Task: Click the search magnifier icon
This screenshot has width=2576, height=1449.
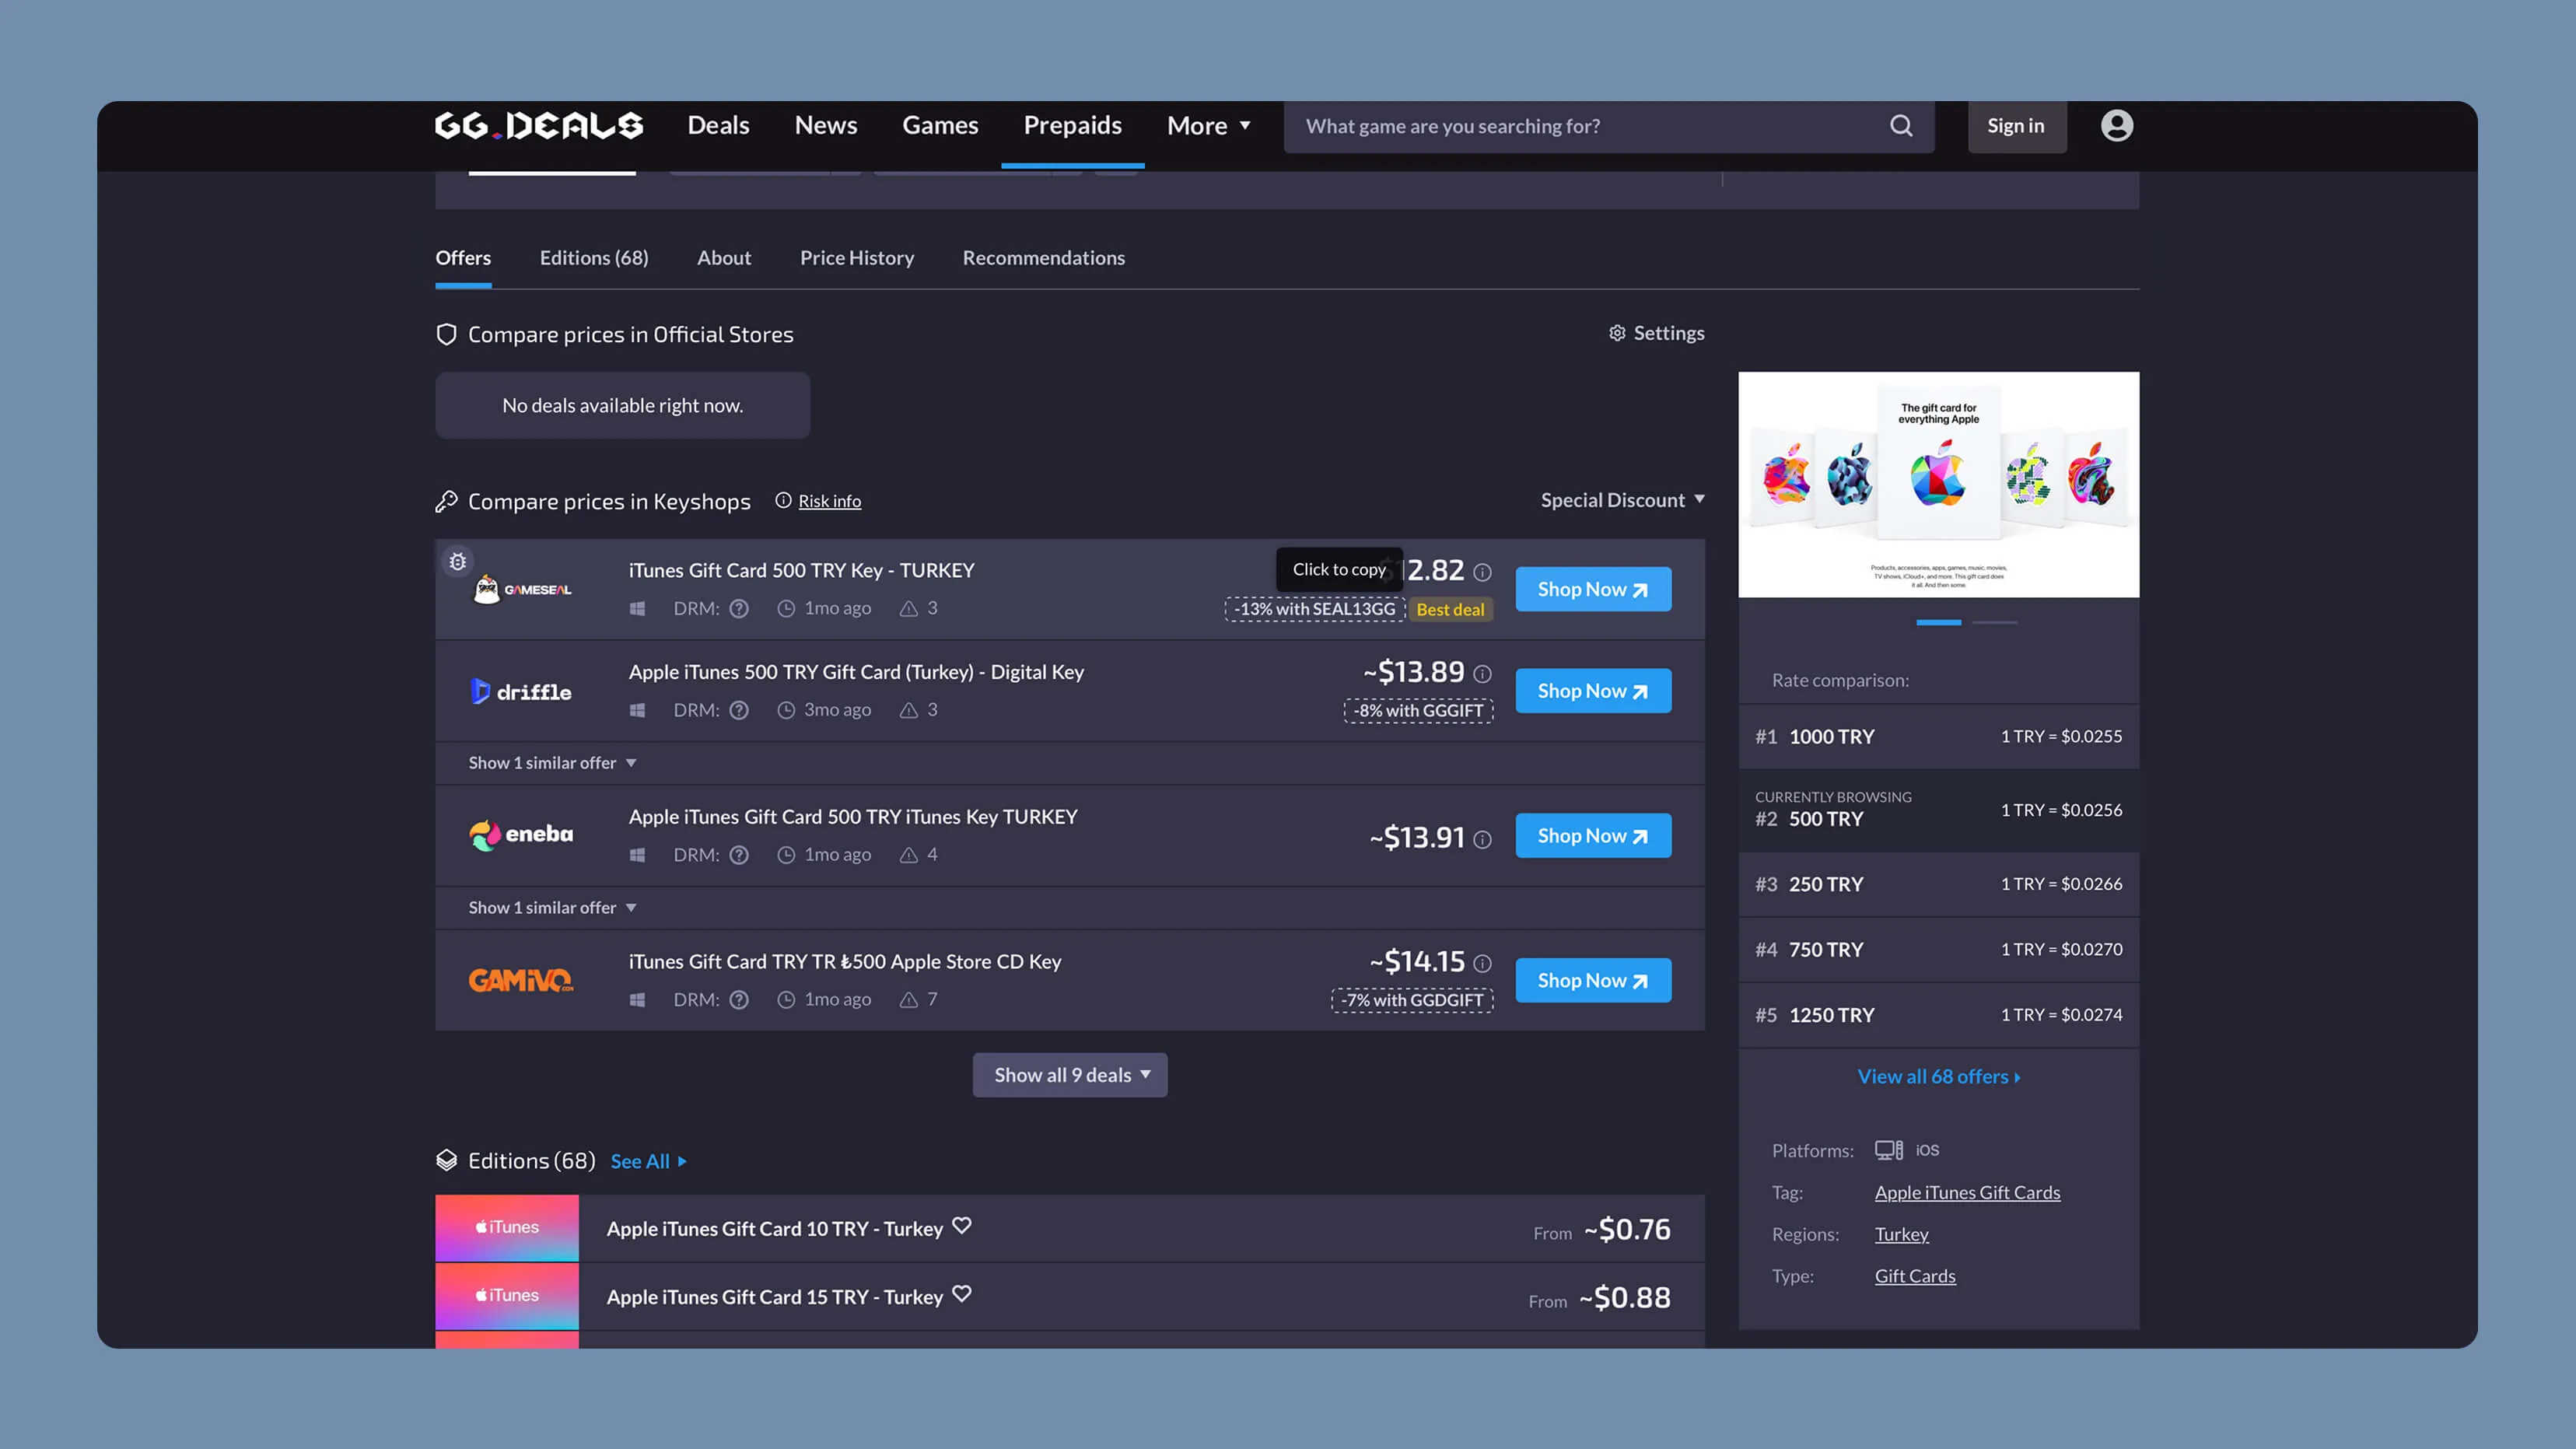Action: [x=1901, y=126]
